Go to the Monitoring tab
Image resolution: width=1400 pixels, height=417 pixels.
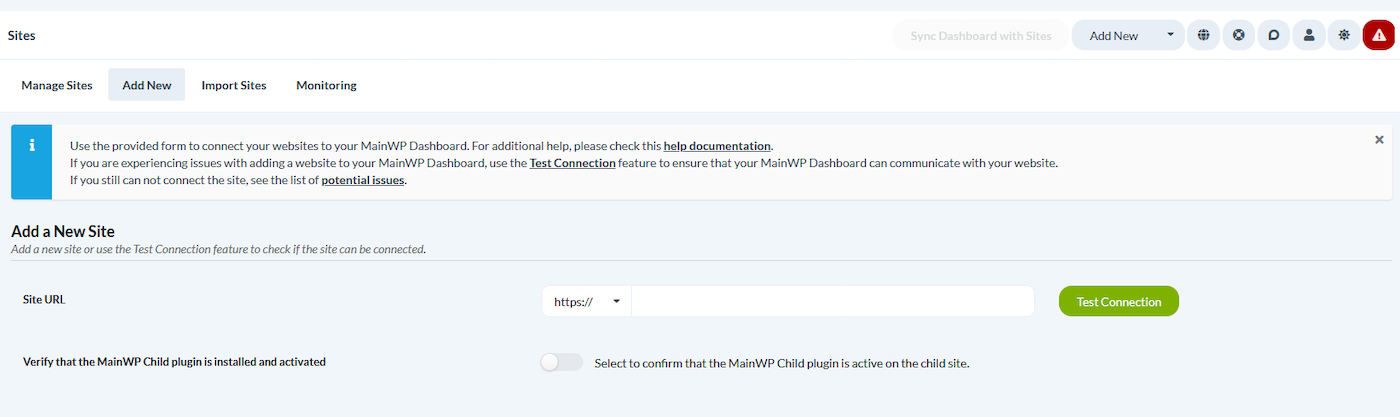[x=326, y=85]
